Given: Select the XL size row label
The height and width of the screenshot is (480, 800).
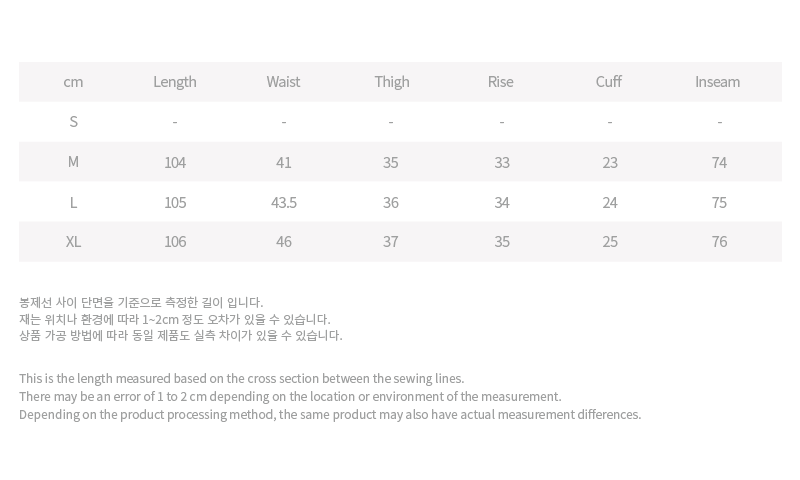Looking at the screenshot, I should click(73, 242).
